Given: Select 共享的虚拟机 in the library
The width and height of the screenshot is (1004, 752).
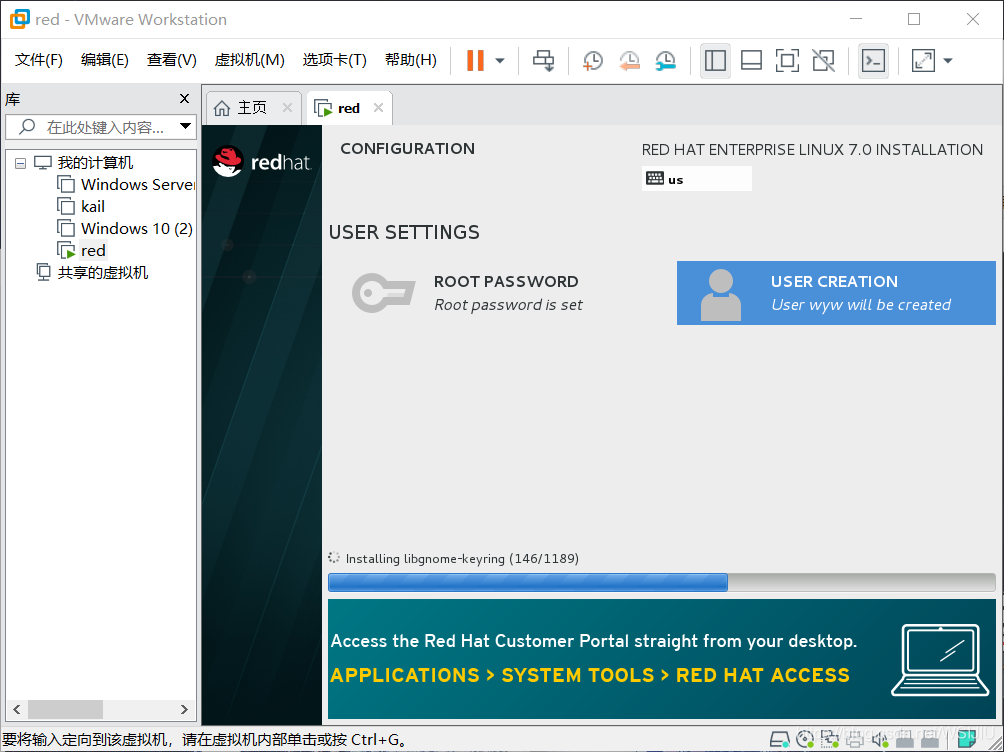Looking at the screenshot, I should click(x=102, y=272).
